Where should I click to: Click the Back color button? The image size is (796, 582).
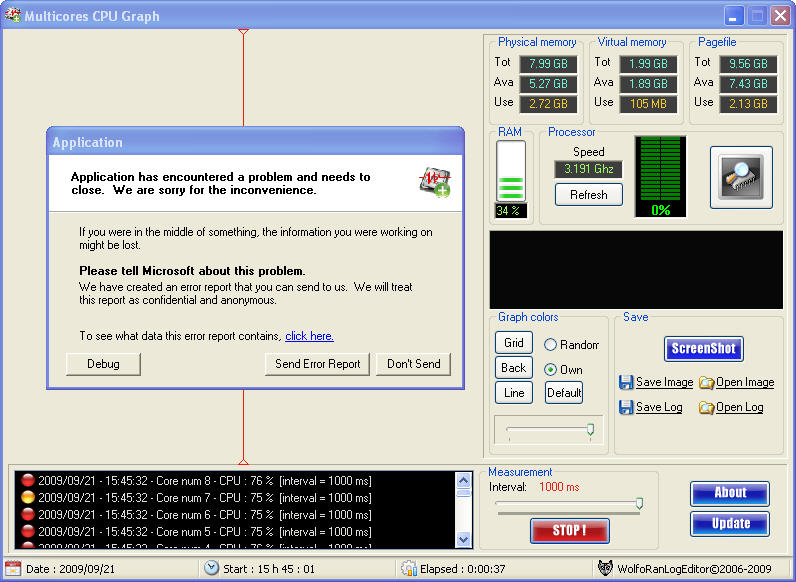[x=514, y=368]
